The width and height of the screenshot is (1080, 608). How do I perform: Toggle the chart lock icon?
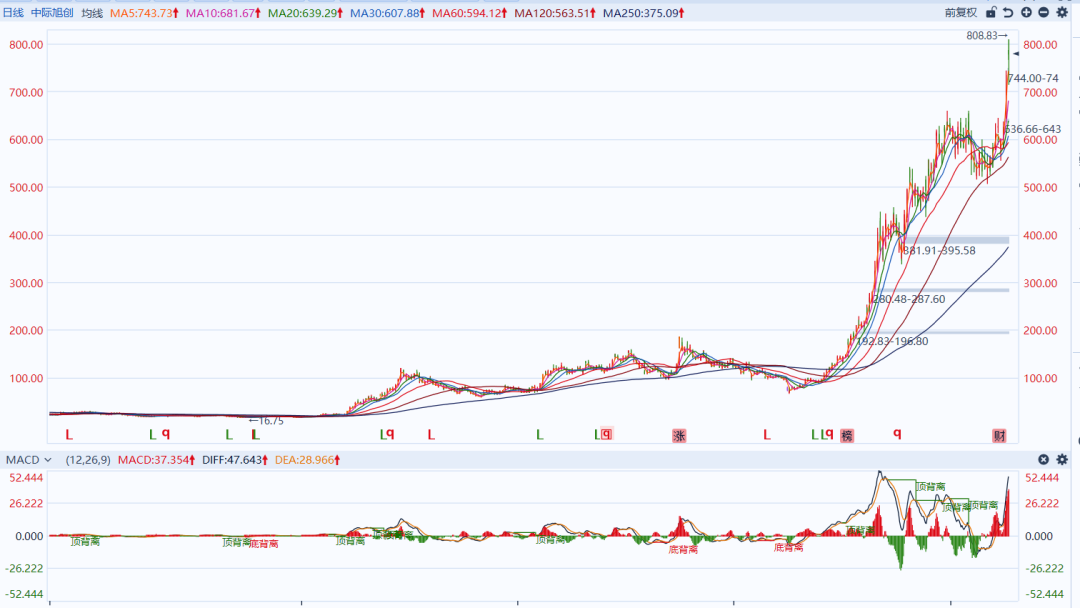point(991,13)
